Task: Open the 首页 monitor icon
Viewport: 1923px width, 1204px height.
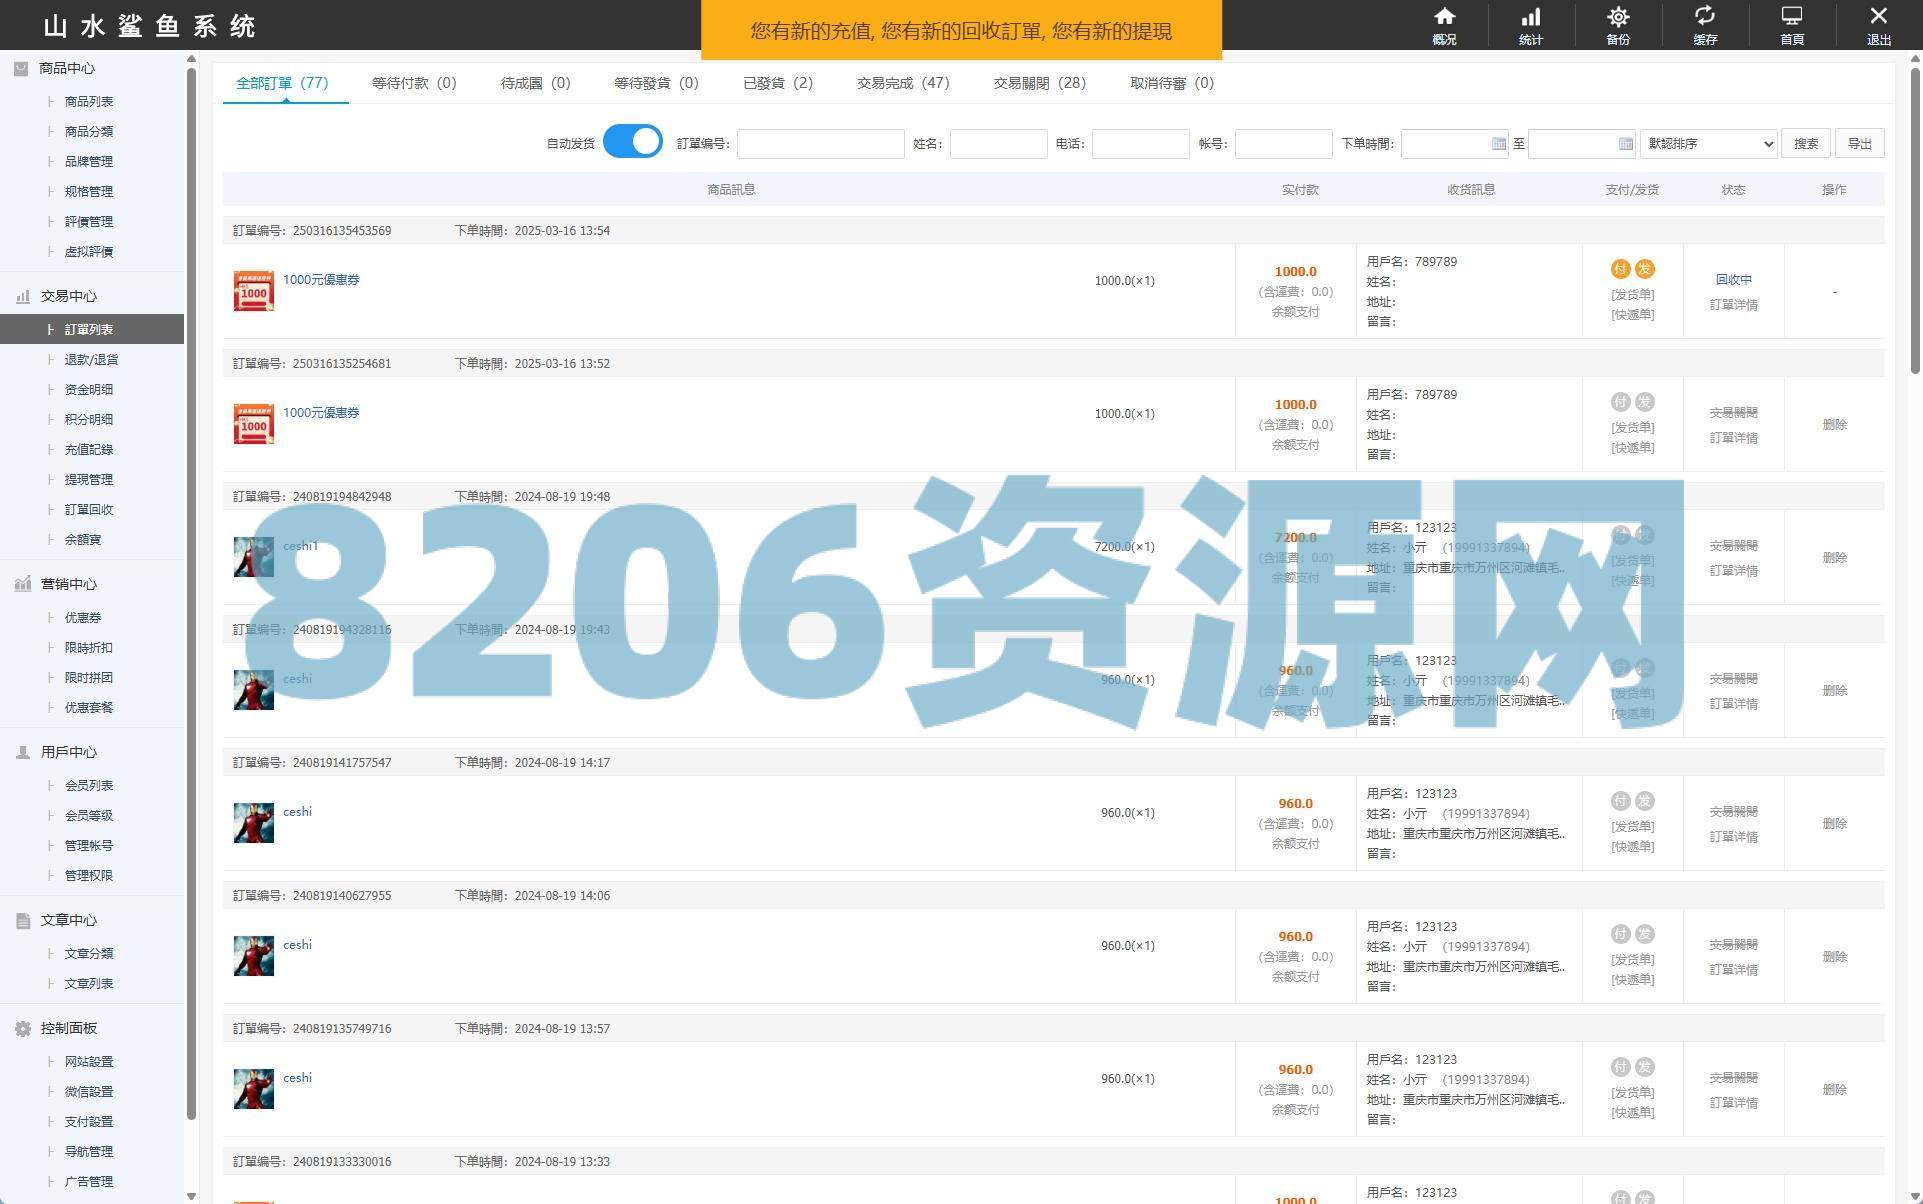Action: (1792, 17)
